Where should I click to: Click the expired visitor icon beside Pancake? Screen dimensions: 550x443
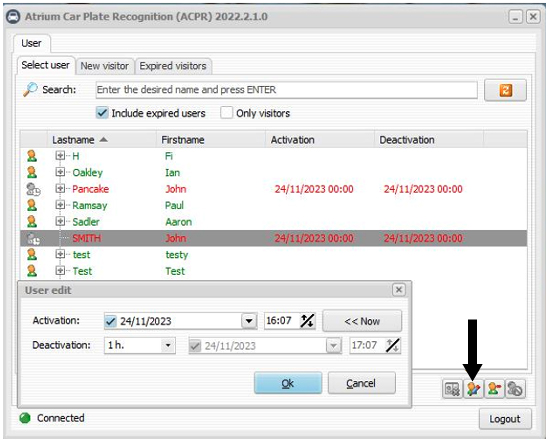coord(33,189)
